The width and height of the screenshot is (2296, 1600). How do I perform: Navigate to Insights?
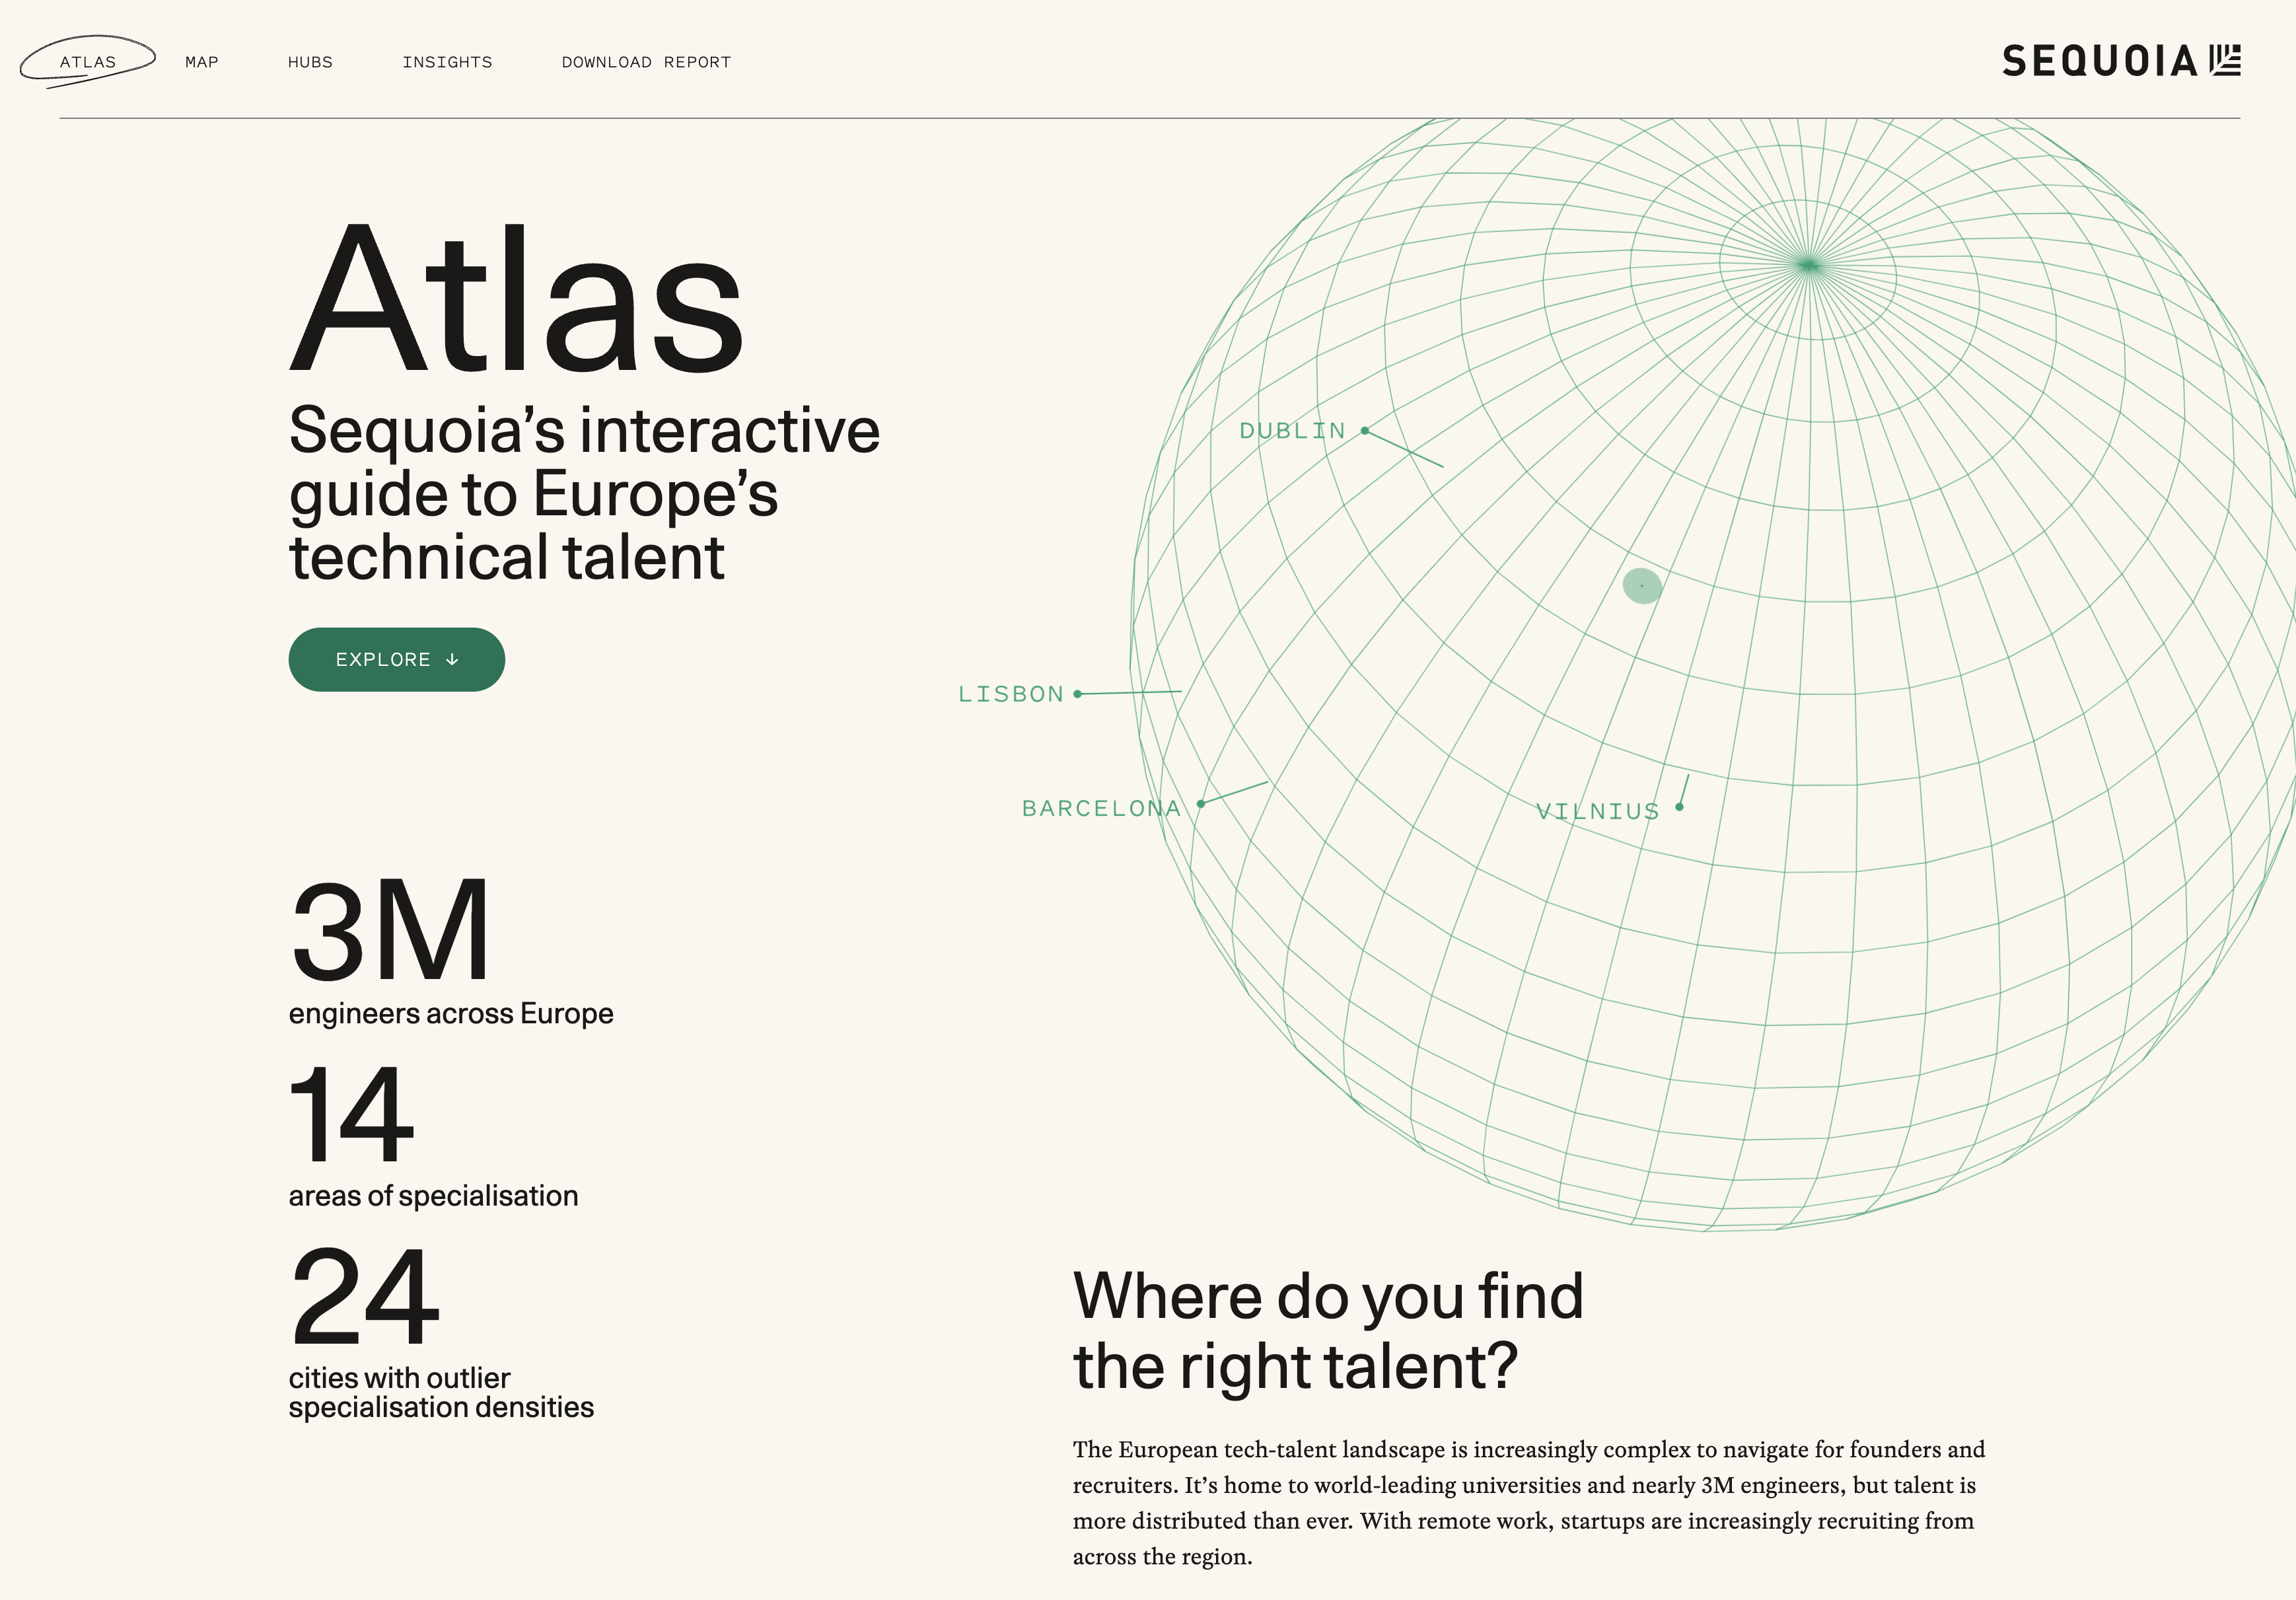click(x=447, y=62)
